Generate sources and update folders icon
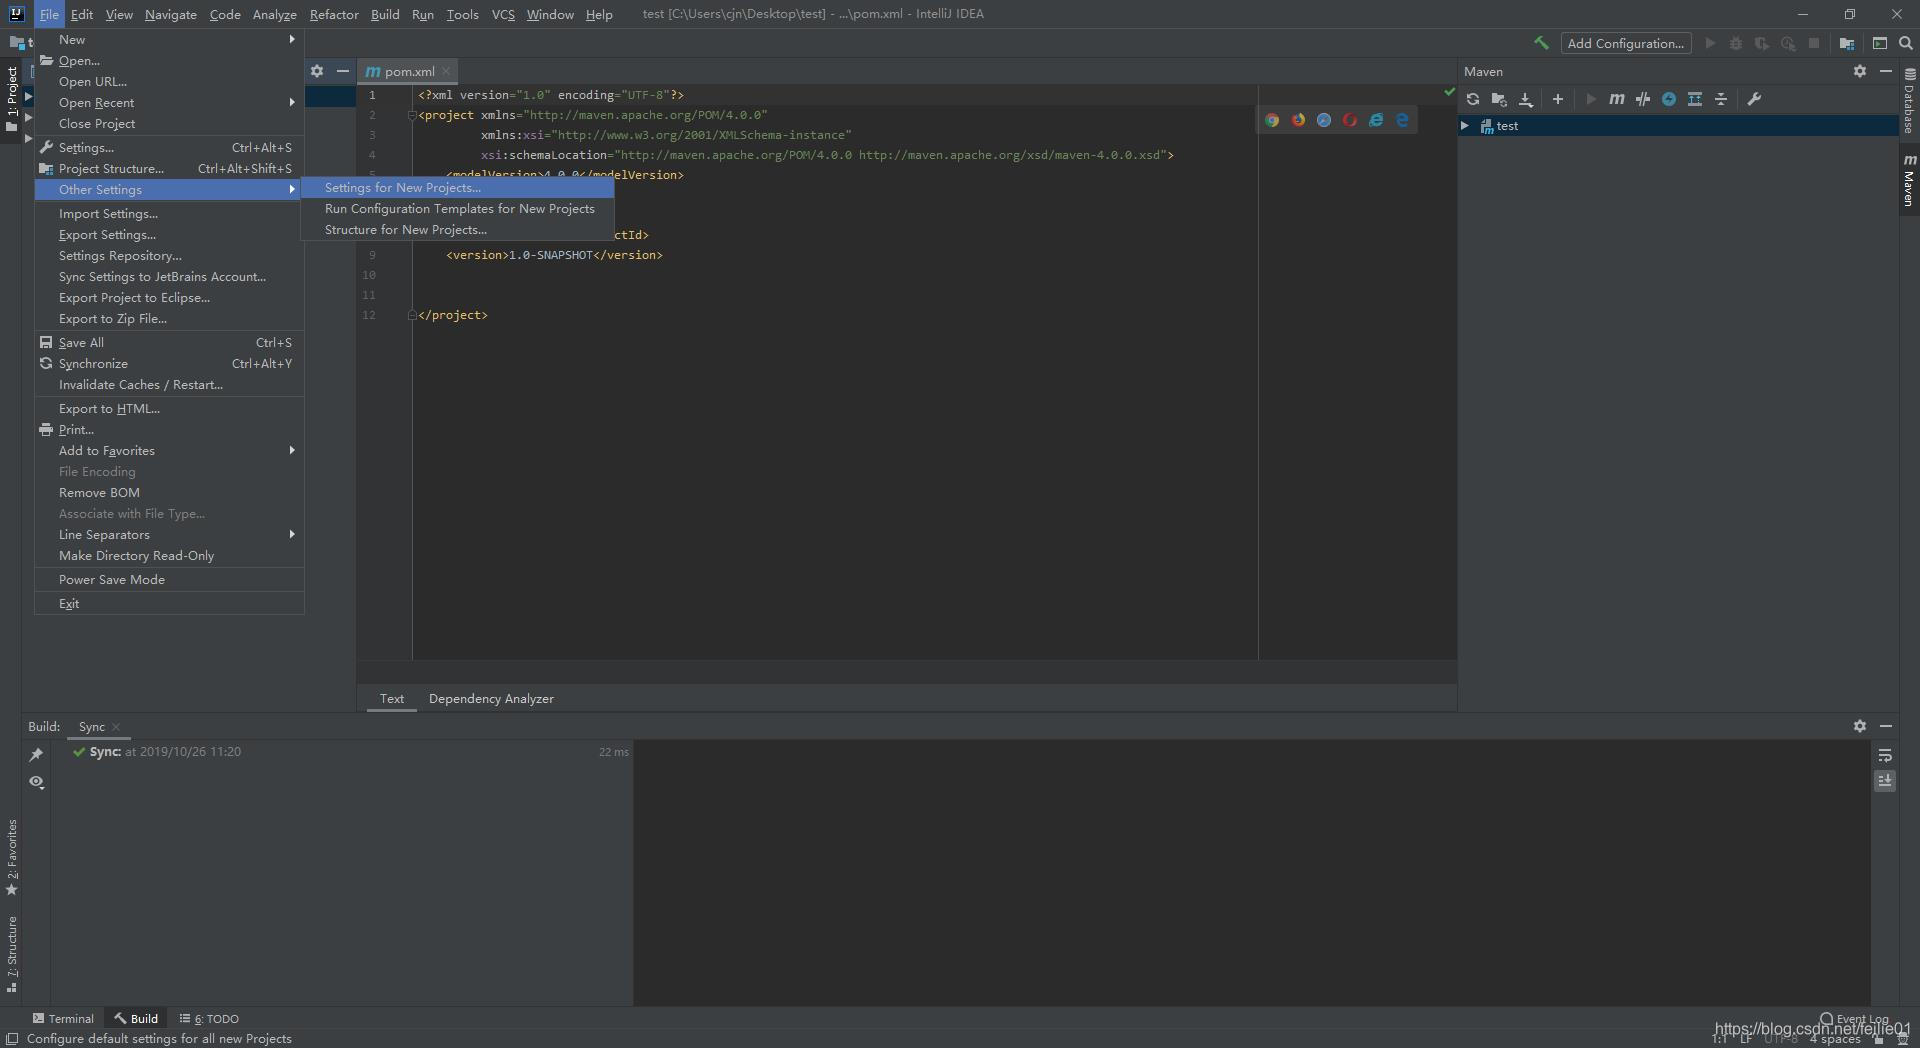Image resolution: width=1920 pixels, height=1048 pixels. (1499, 99)
